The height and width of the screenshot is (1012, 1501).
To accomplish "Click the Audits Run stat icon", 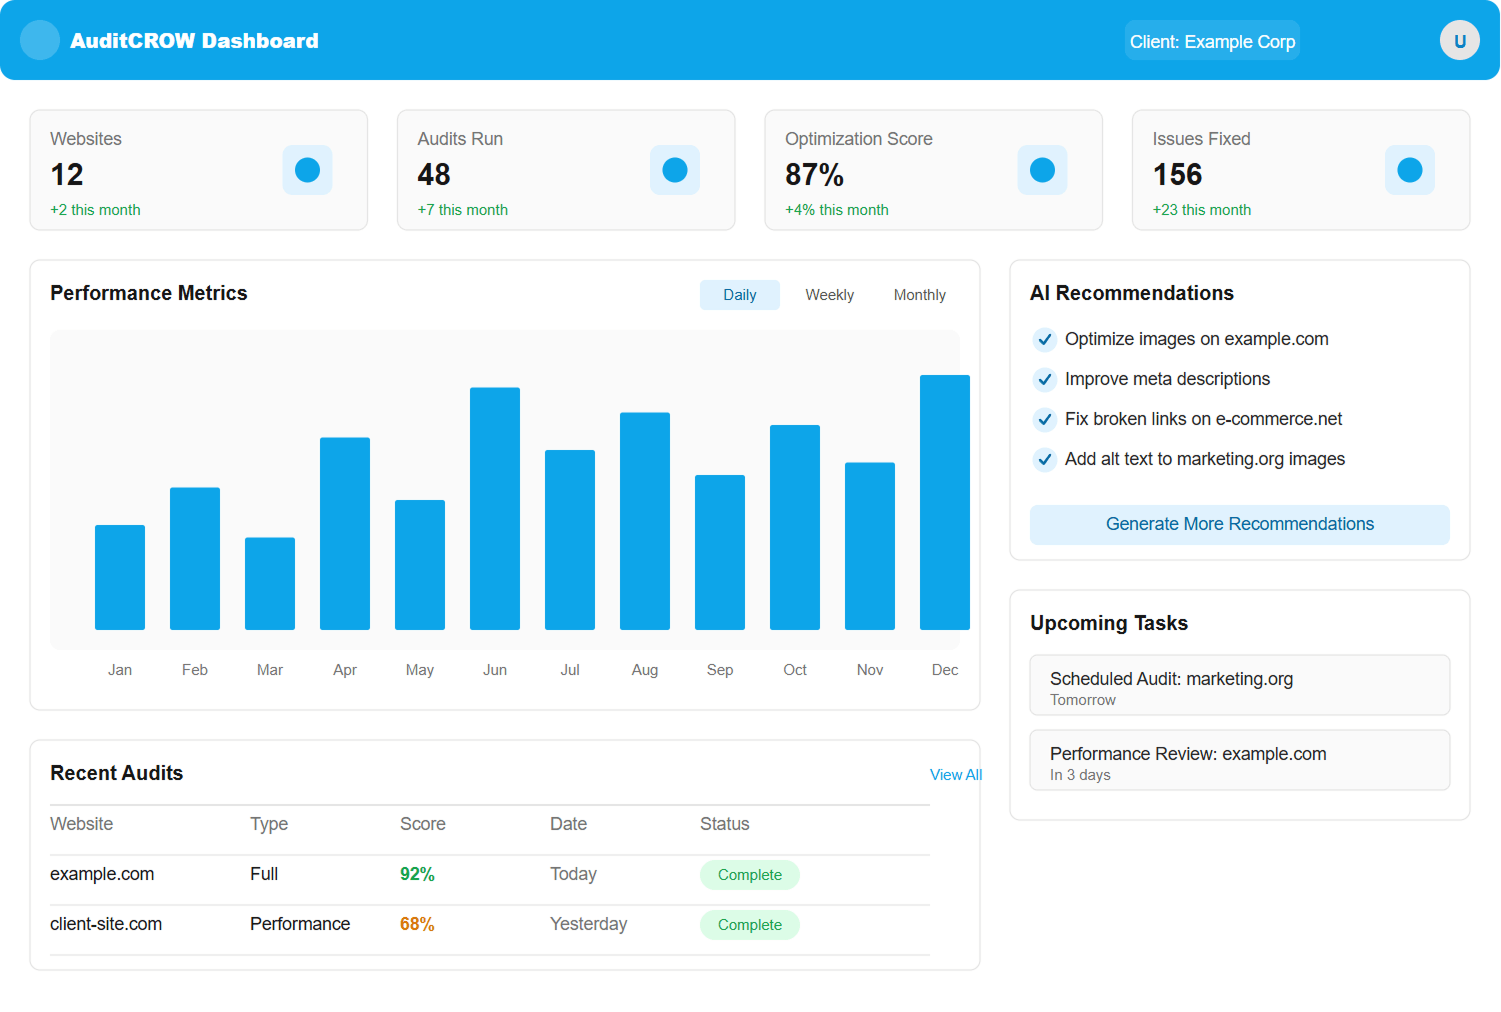I will point(675,170).
